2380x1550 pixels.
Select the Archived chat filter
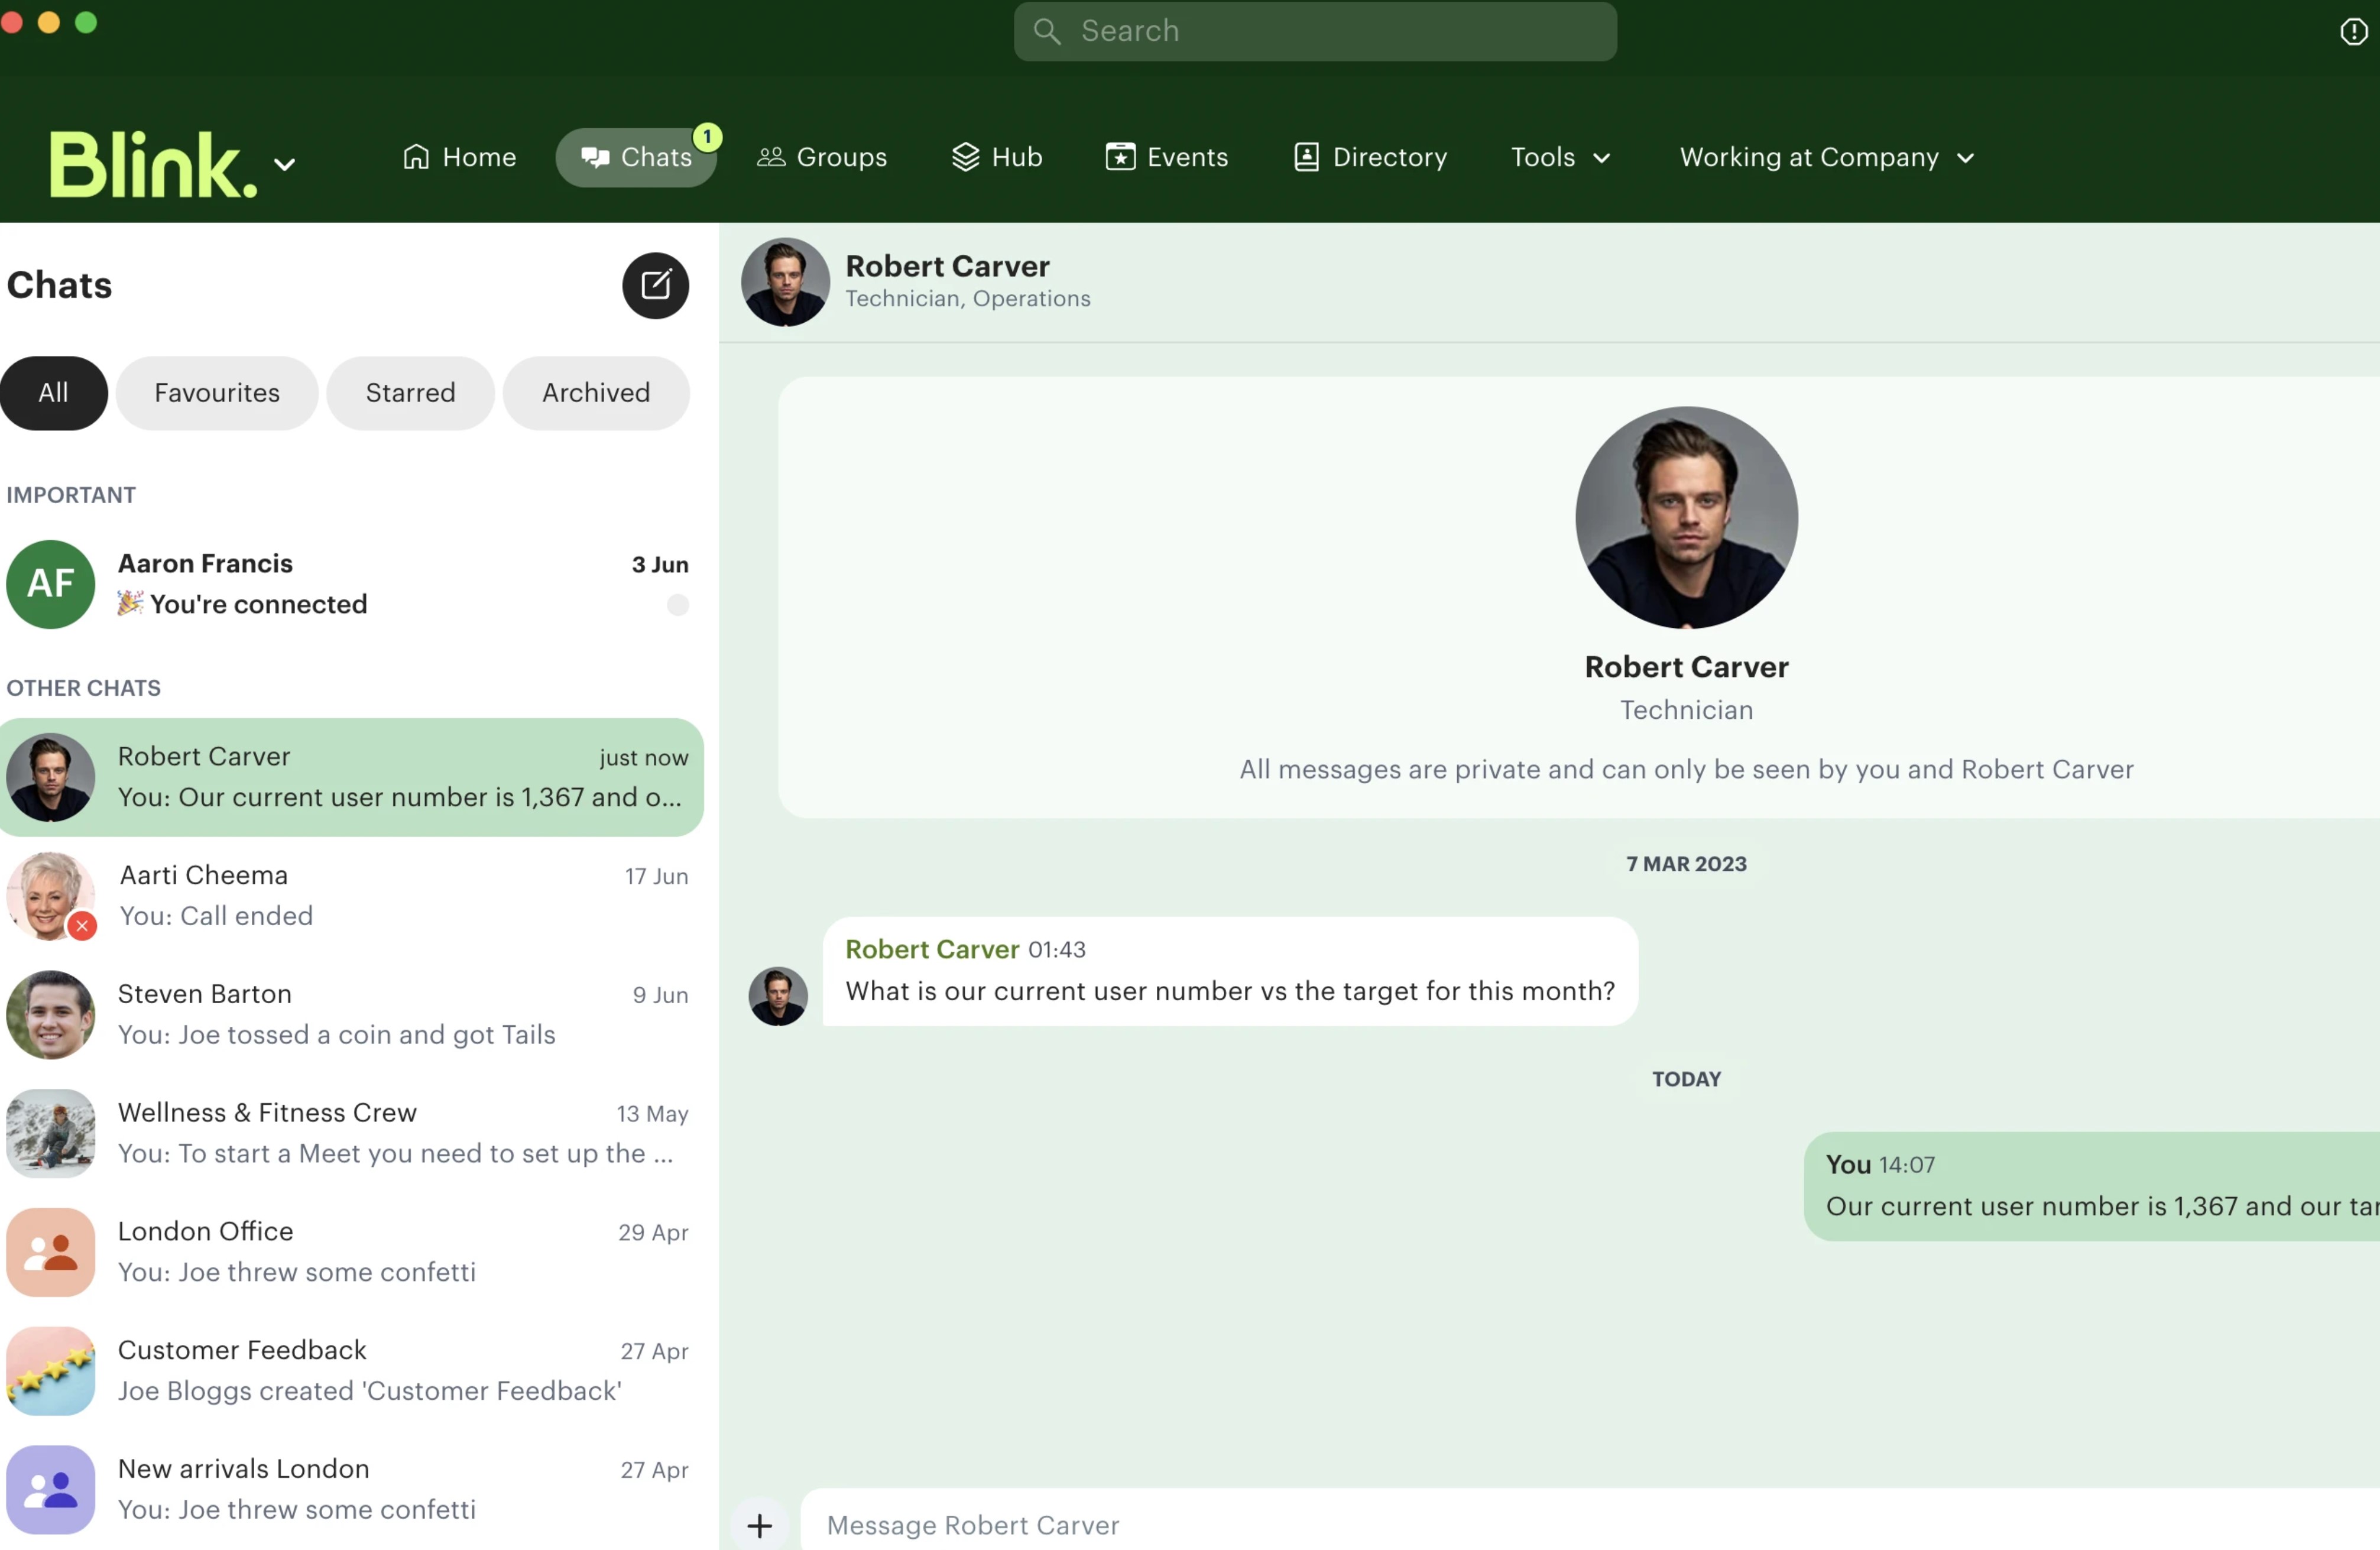596,393
